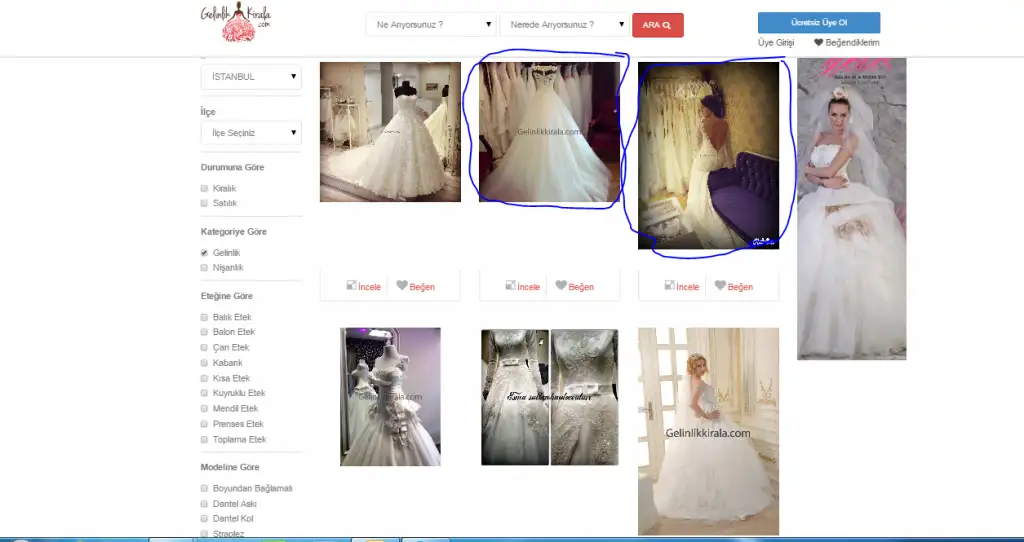Image resolution: width=1024 pixels, height=542 pixels.
Task: Uncheck the Gelinlik category checkbox
Action: pos(204,253)
